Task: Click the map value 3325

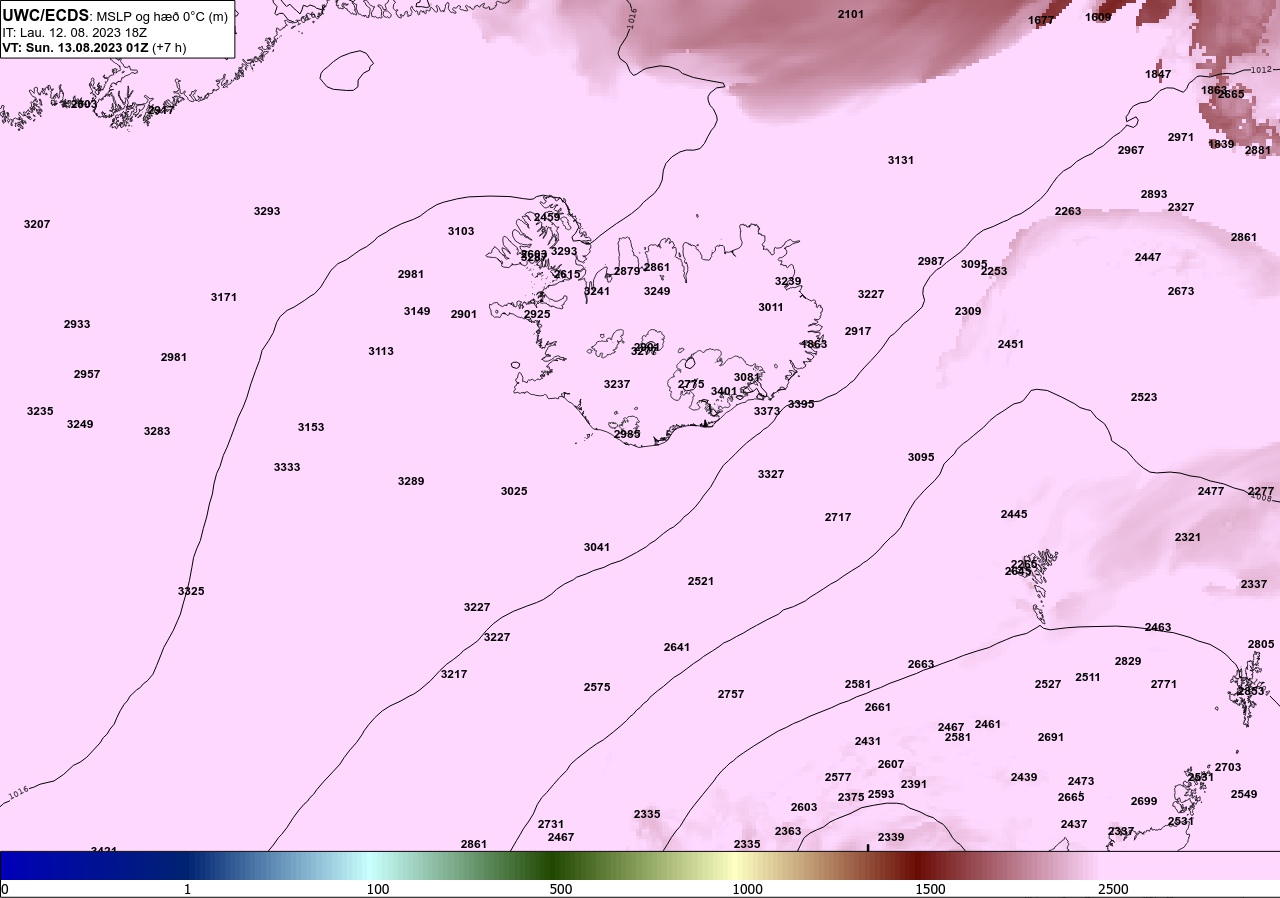Action: point(191,591)
